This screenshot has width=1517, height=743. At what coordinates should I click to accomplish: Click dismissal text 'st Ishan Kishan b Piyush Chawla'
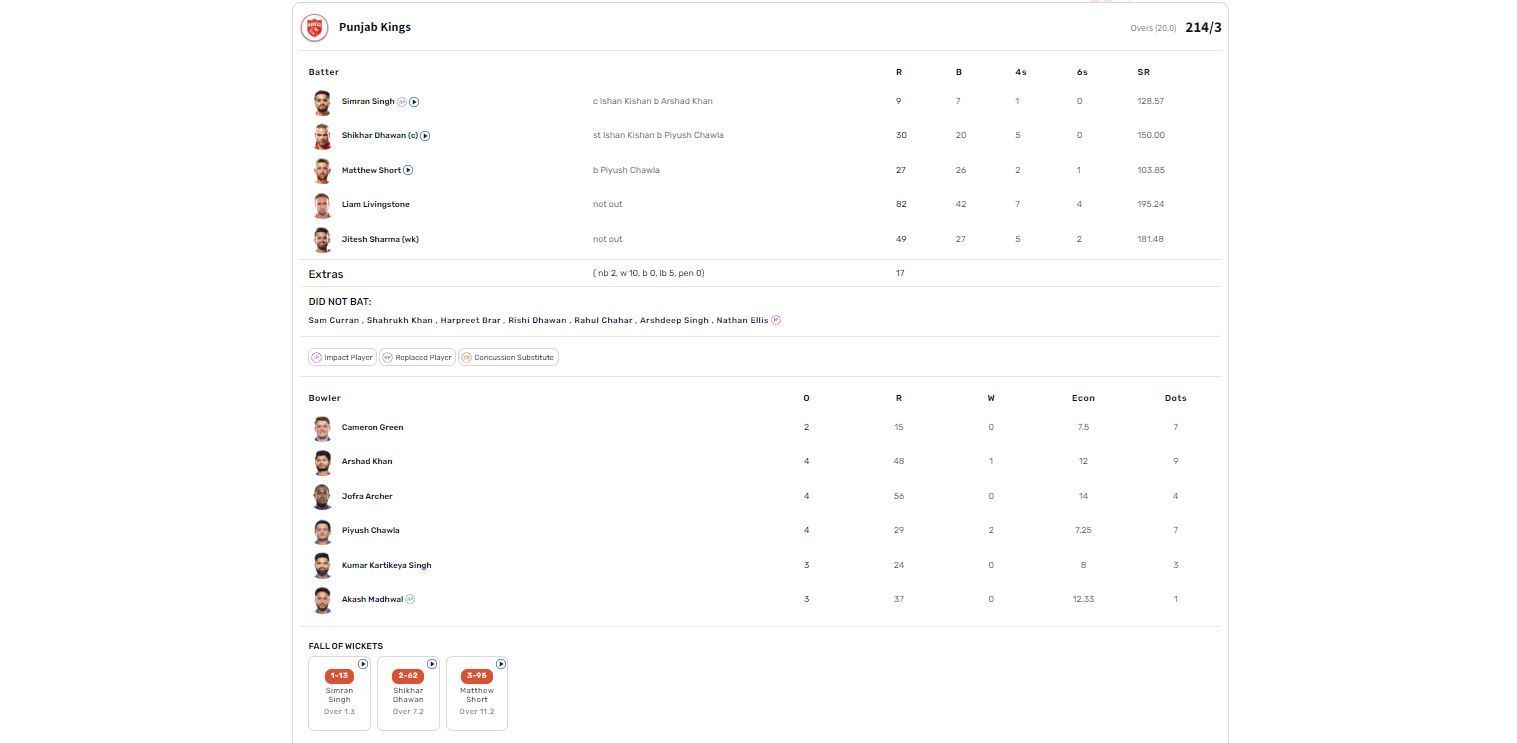pyautogui.click(x=658, y=135)
